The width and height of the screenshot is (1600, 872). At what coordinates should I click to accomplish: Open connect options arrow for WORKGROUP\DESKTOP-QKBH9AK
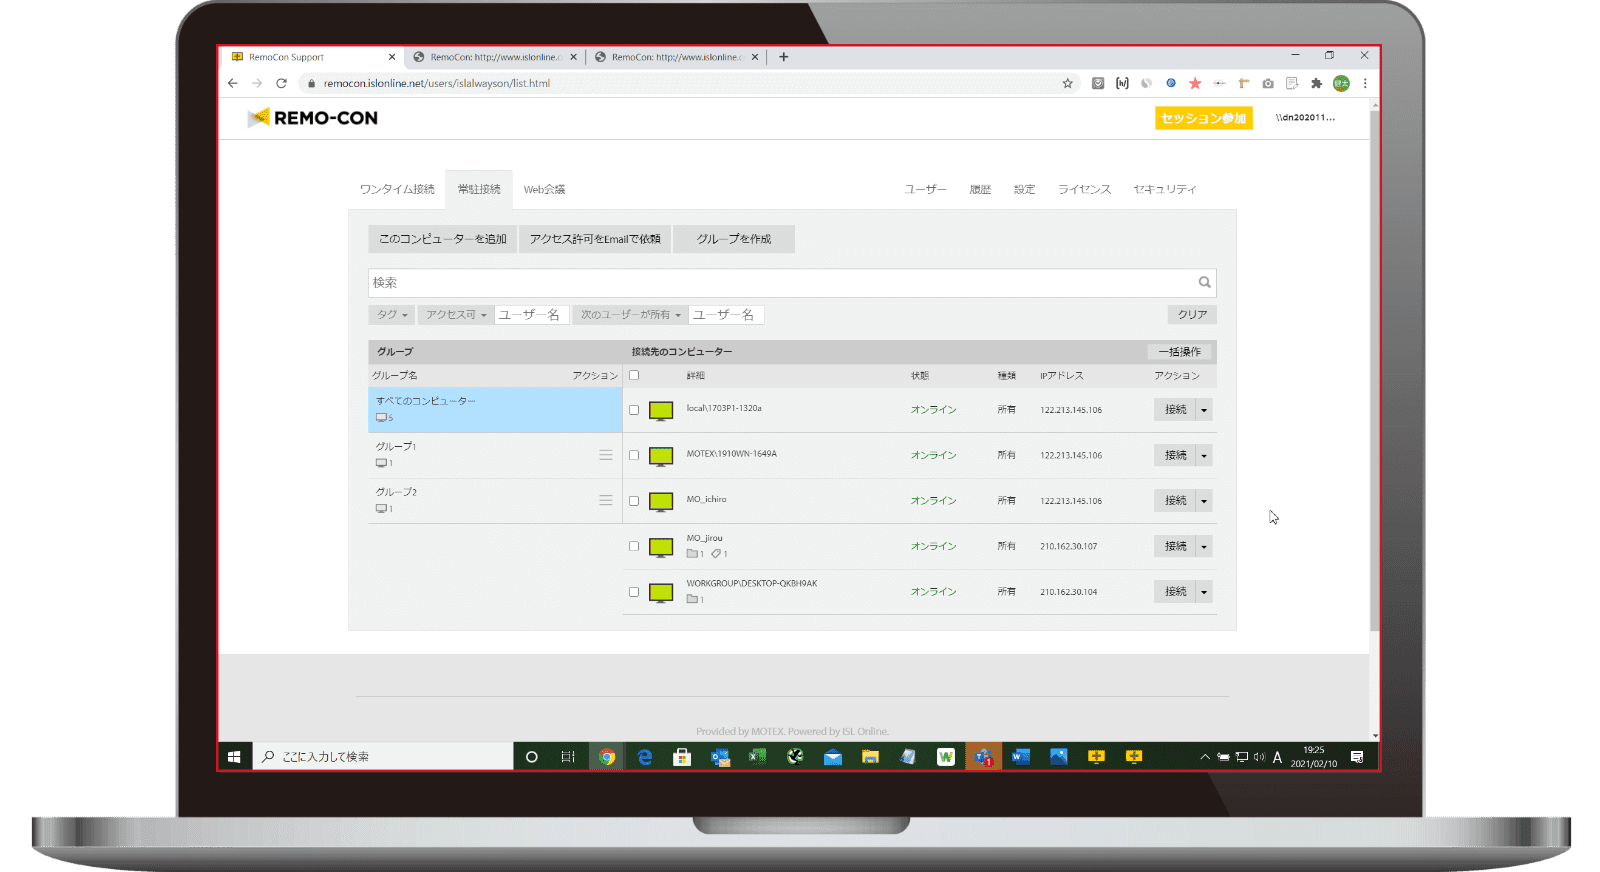(x=1204, y=592)
